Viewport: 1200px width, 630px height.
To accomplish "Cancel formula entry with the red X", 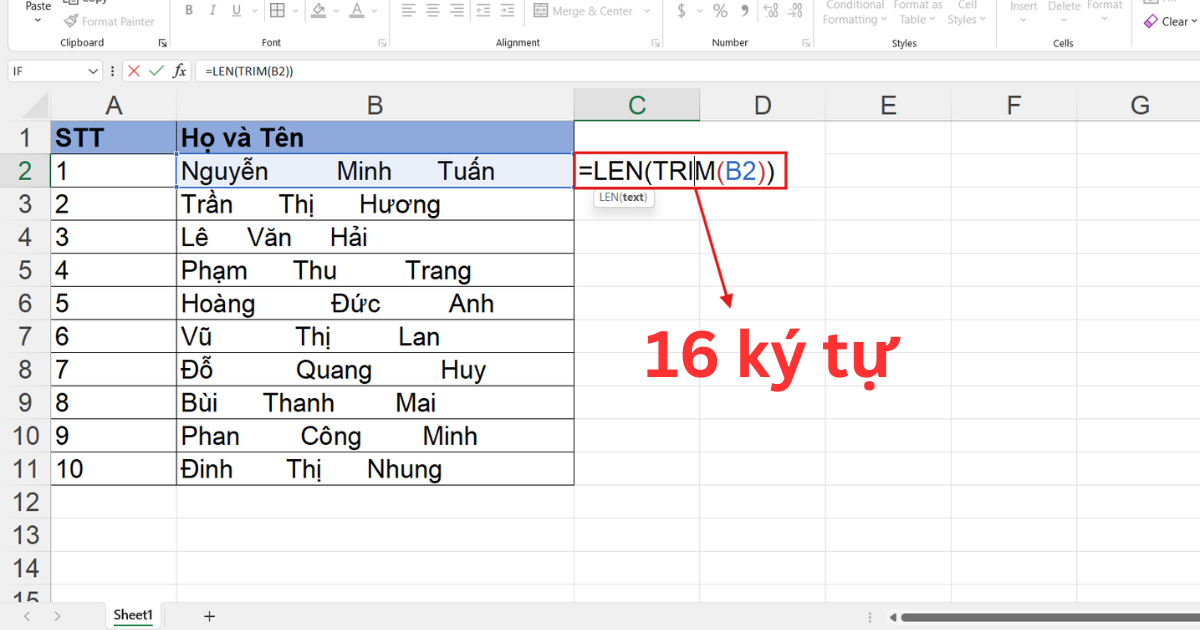I will coord(134,71).
